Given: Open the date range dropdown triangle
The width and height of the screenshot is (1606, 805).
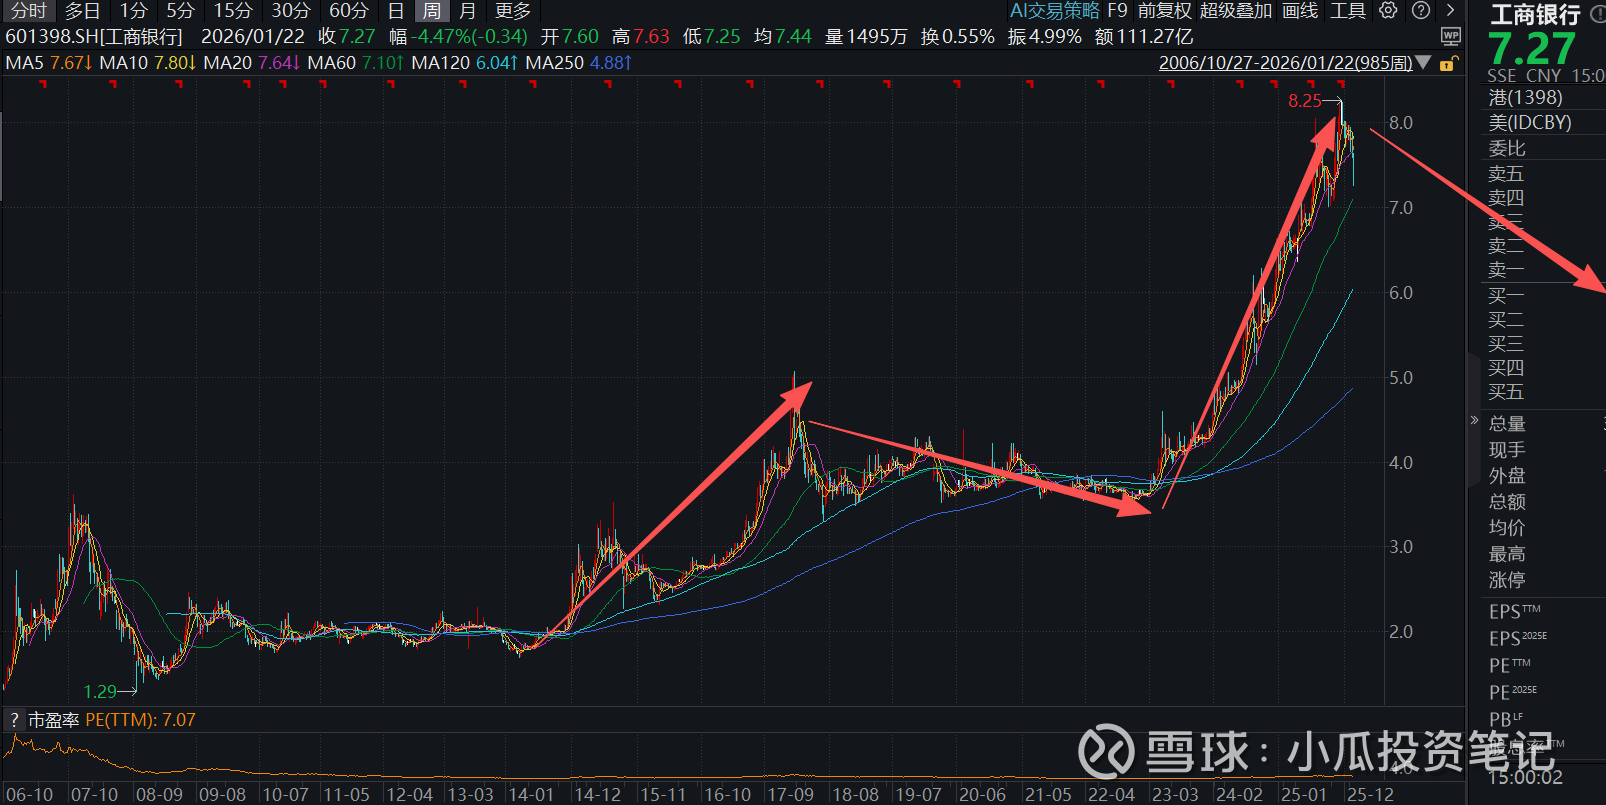Looking at the screenshot, I should pos(1424,63).
